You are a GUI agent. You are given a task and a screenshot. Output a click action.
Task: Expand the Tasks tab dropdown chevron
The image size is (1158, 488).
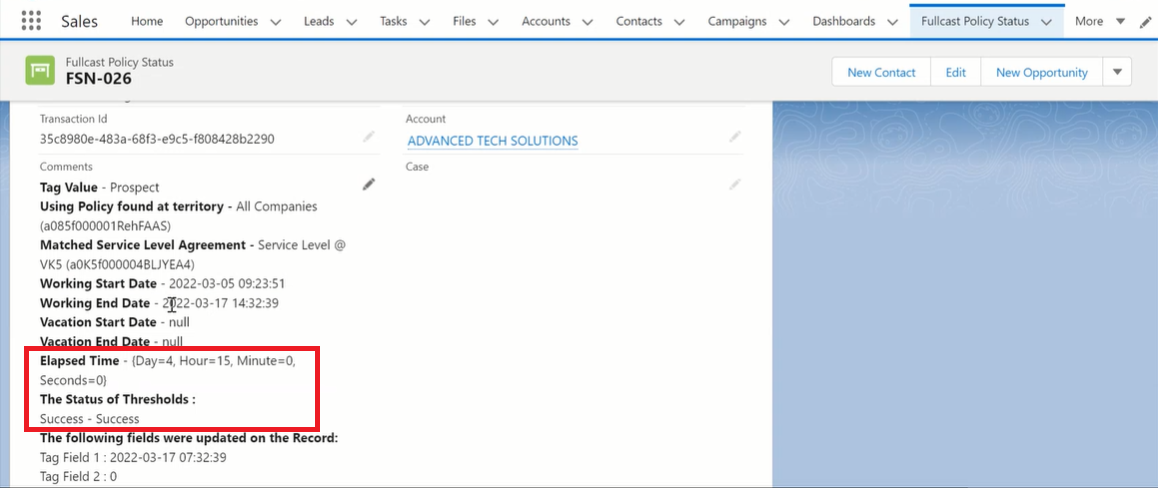pos(425,22)
